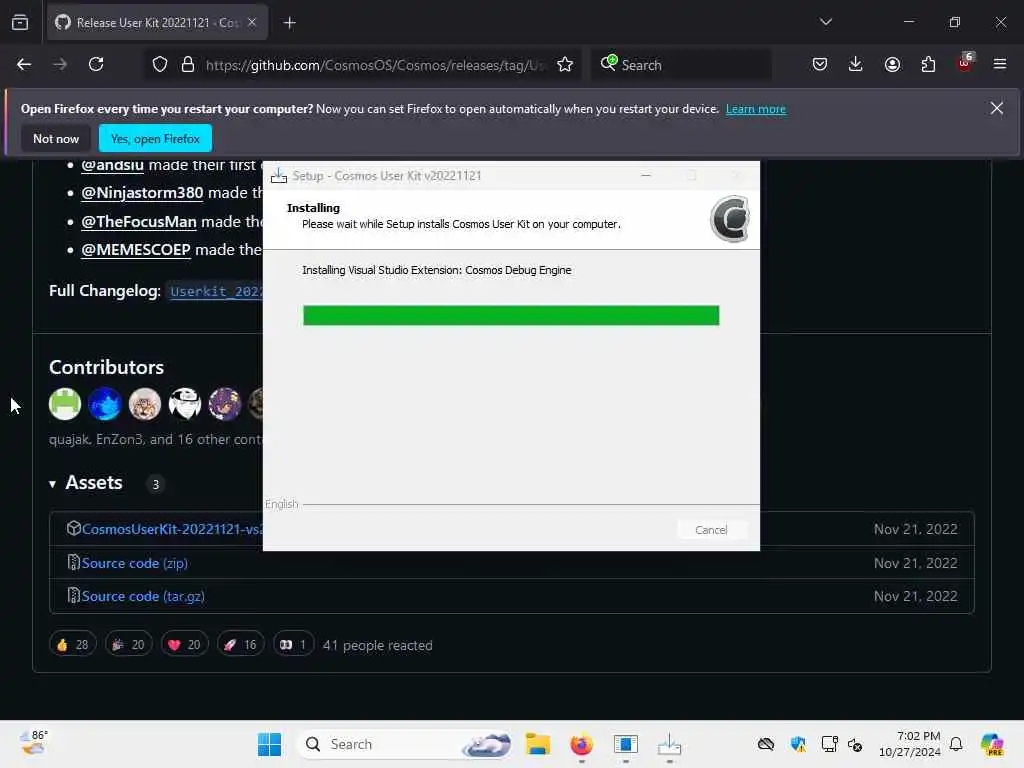Click the cat third contributor avatar
Screen dimensions: 1024x768
pos(144,404)
